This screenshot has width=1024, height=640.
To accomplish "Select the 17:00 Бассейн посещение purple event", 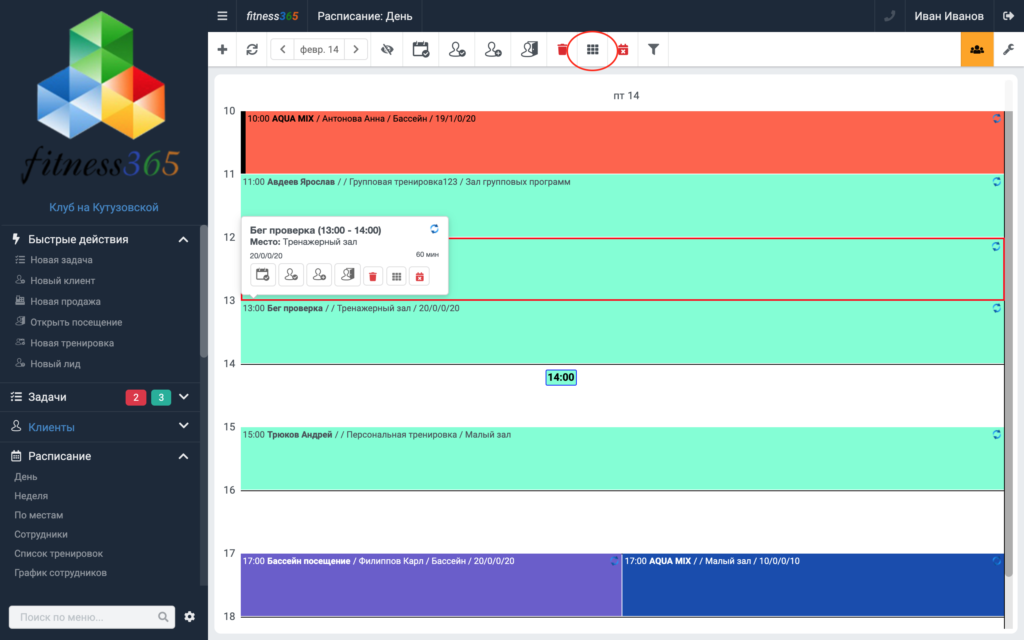I will click(x=431, y=585).
